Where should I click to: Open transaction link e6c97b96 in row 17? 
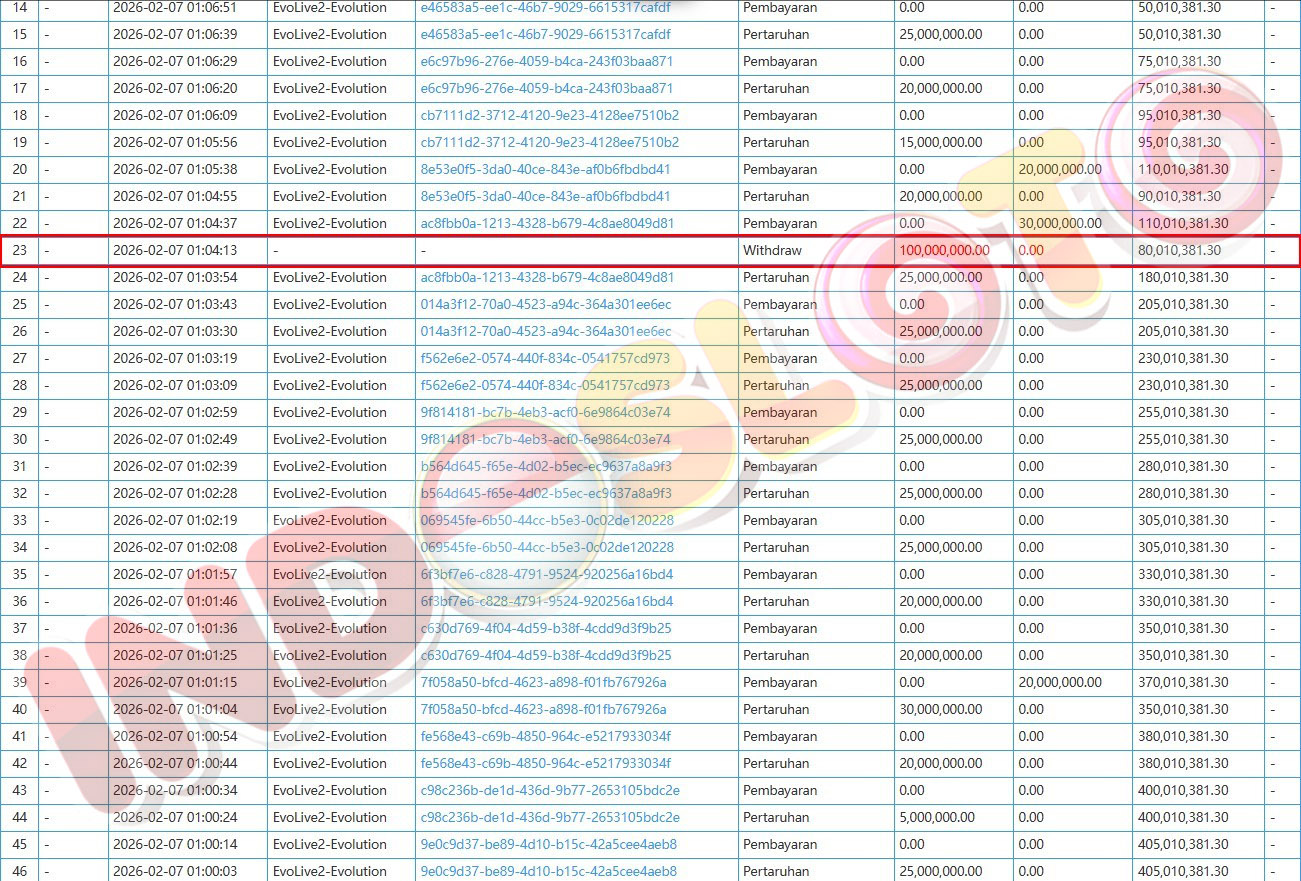coord(546,88)
